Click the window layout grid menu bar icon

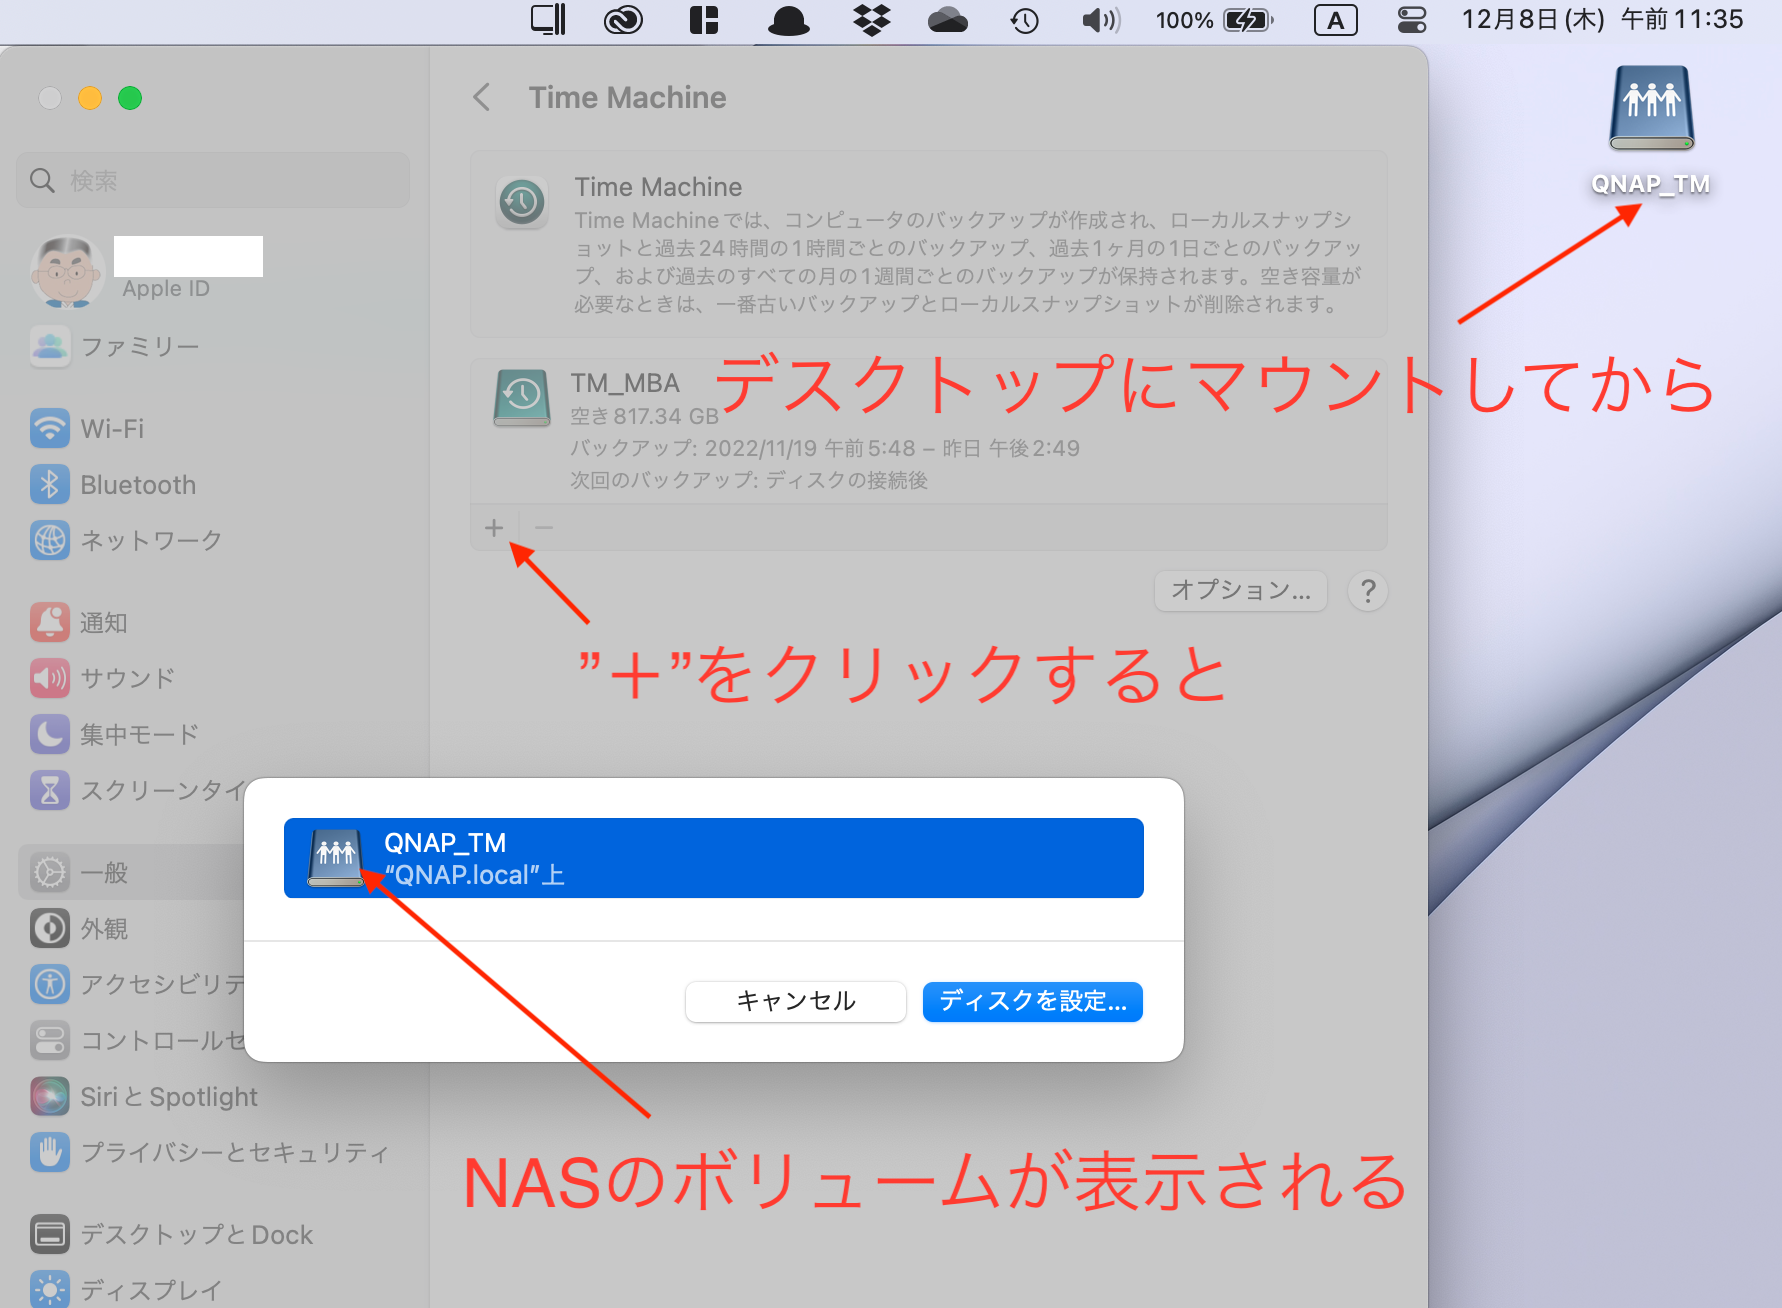704,20
